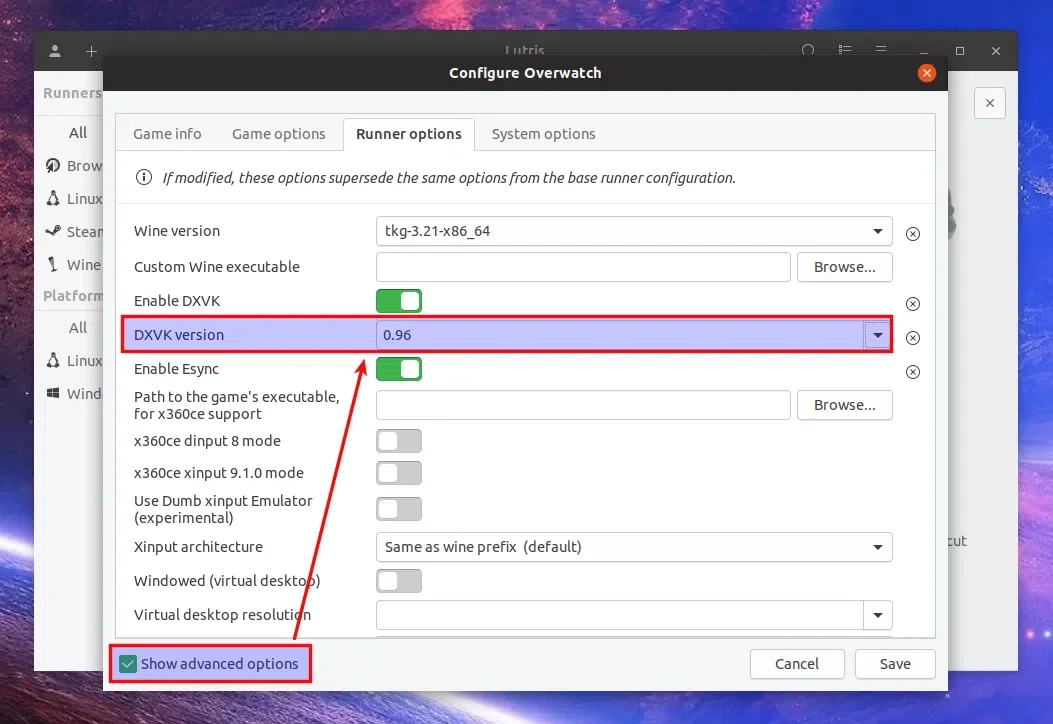Select Browser runner icon in the sidebar
Image resolution: width=1053 pixels, height=724 pixels.
53,165
